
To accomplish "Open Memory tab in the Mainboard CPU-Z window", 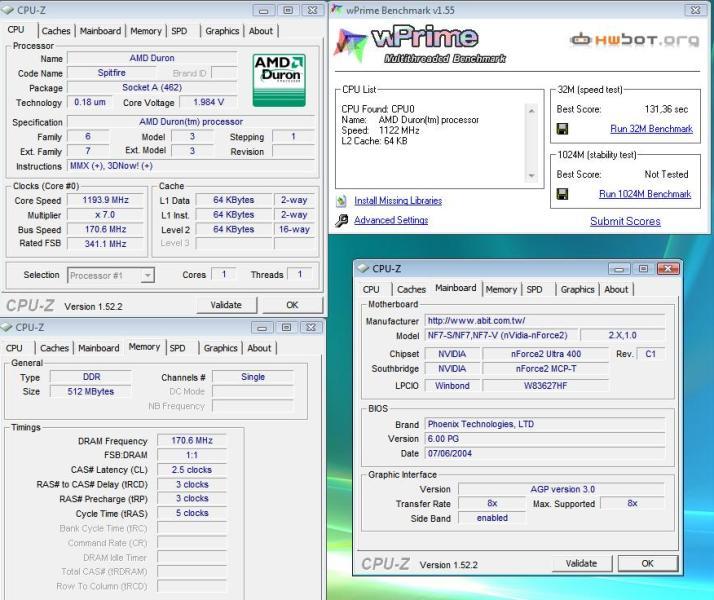I will point(501,290).
